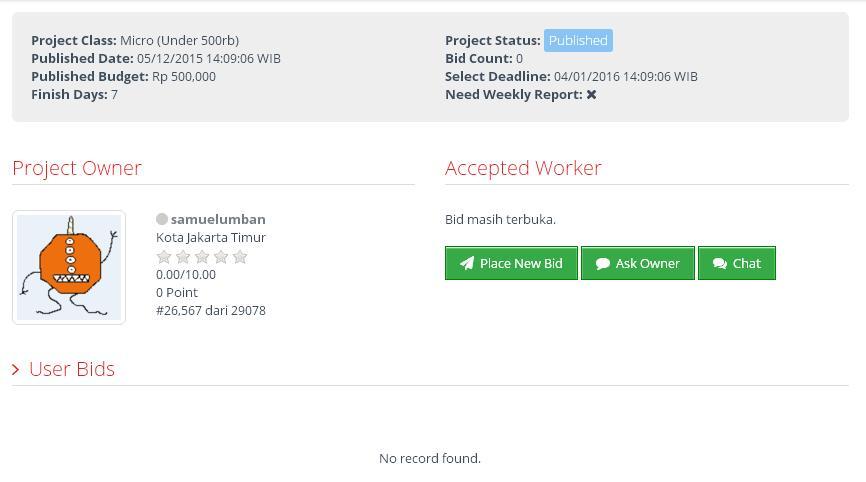This screenshot has height=482, width=866.
Task: Click the second rating star
Action: click(x=183, y=257)
